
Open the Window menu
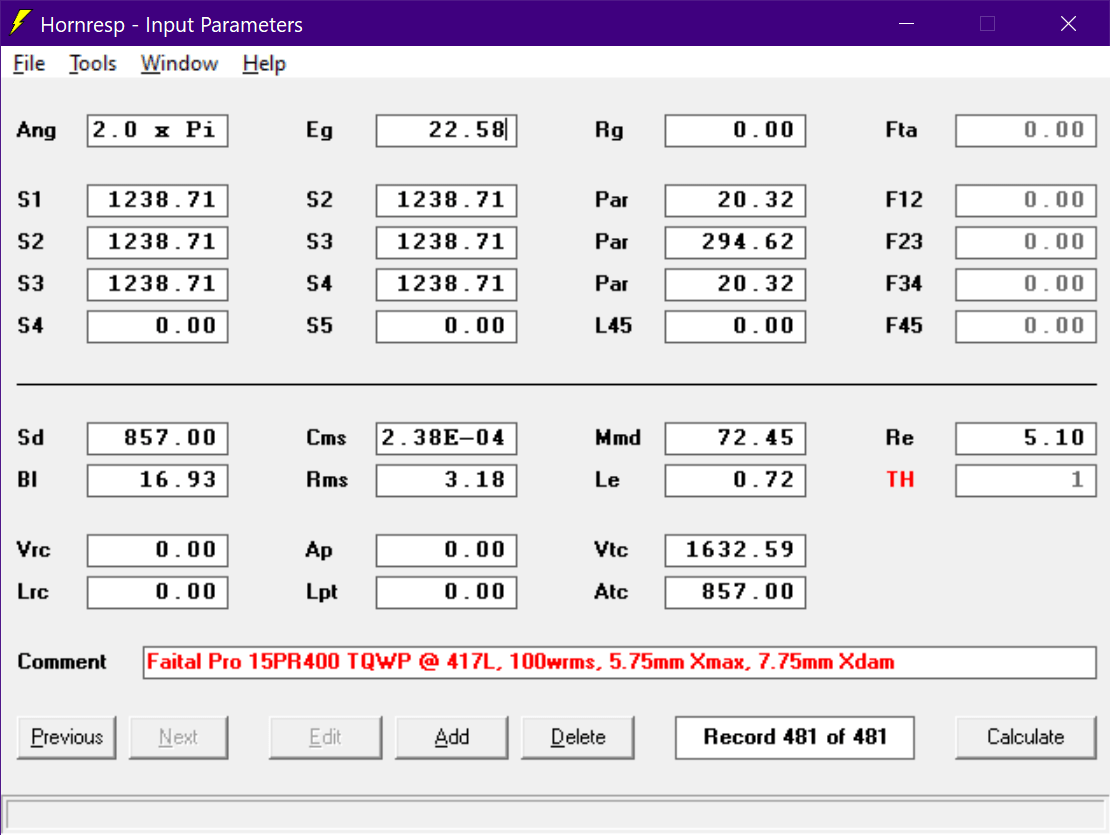(x=179, y=64)
